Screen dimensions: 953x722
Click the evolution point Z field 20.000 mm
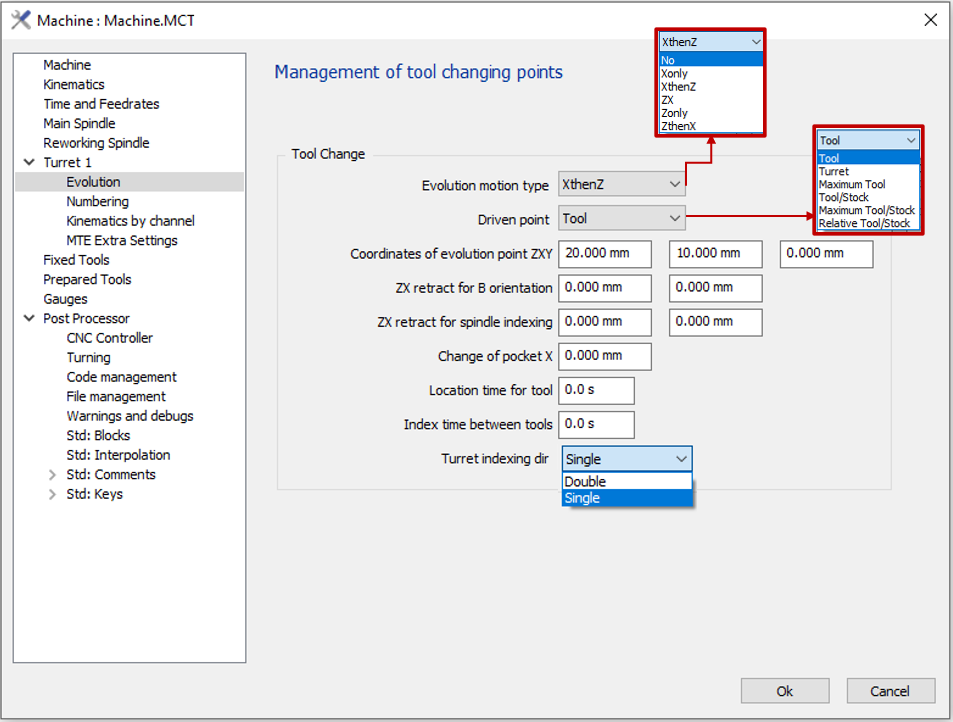(604, 254)
